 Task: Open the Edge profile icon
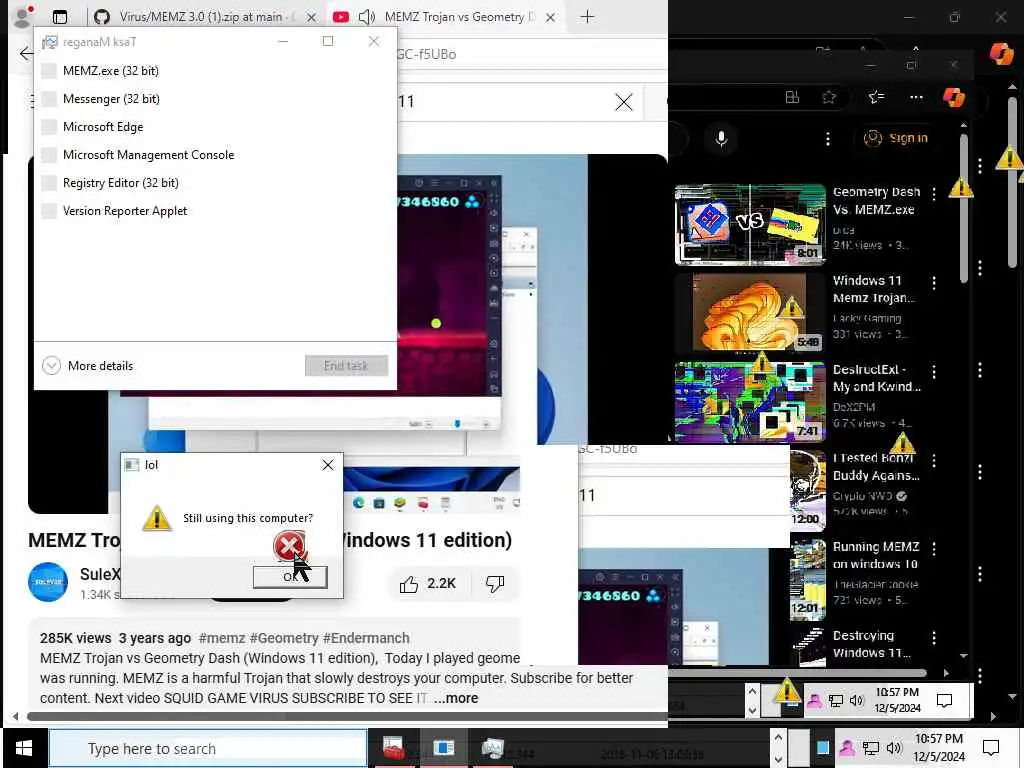point(23,17)
